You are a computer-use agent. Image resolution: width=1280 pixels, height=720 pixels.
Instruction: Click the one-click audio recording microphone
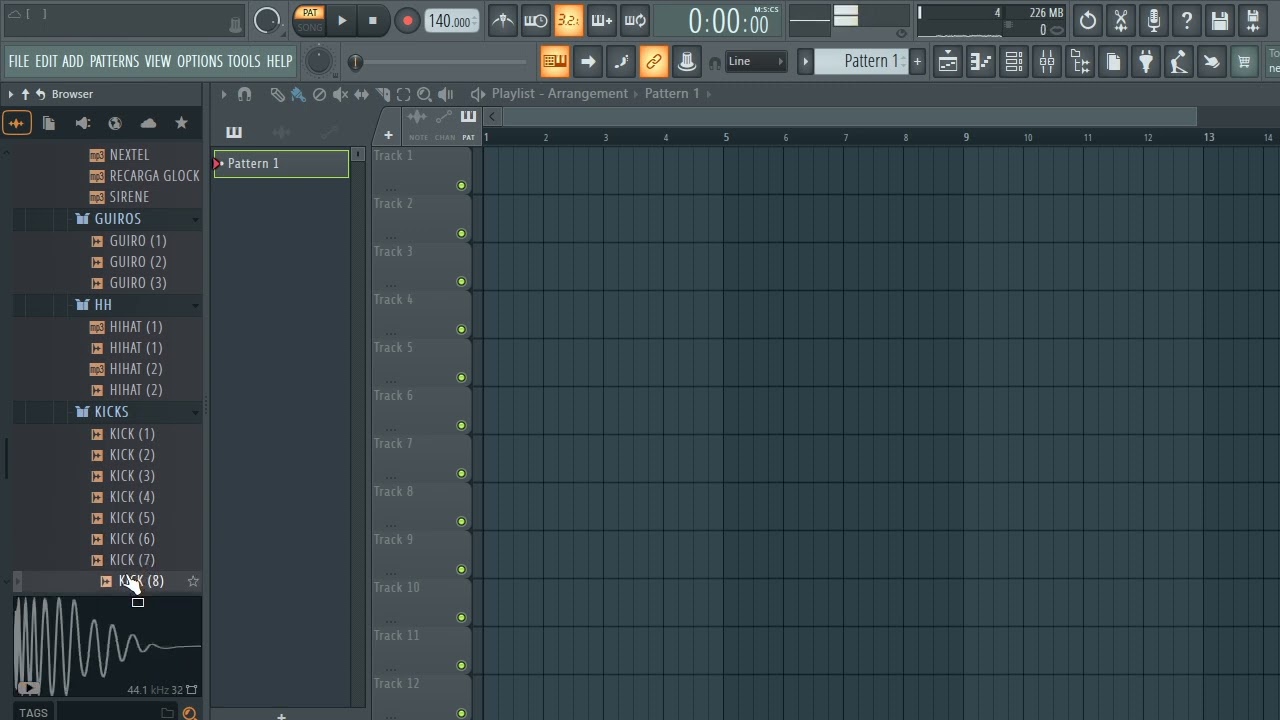click(1154, 20)
